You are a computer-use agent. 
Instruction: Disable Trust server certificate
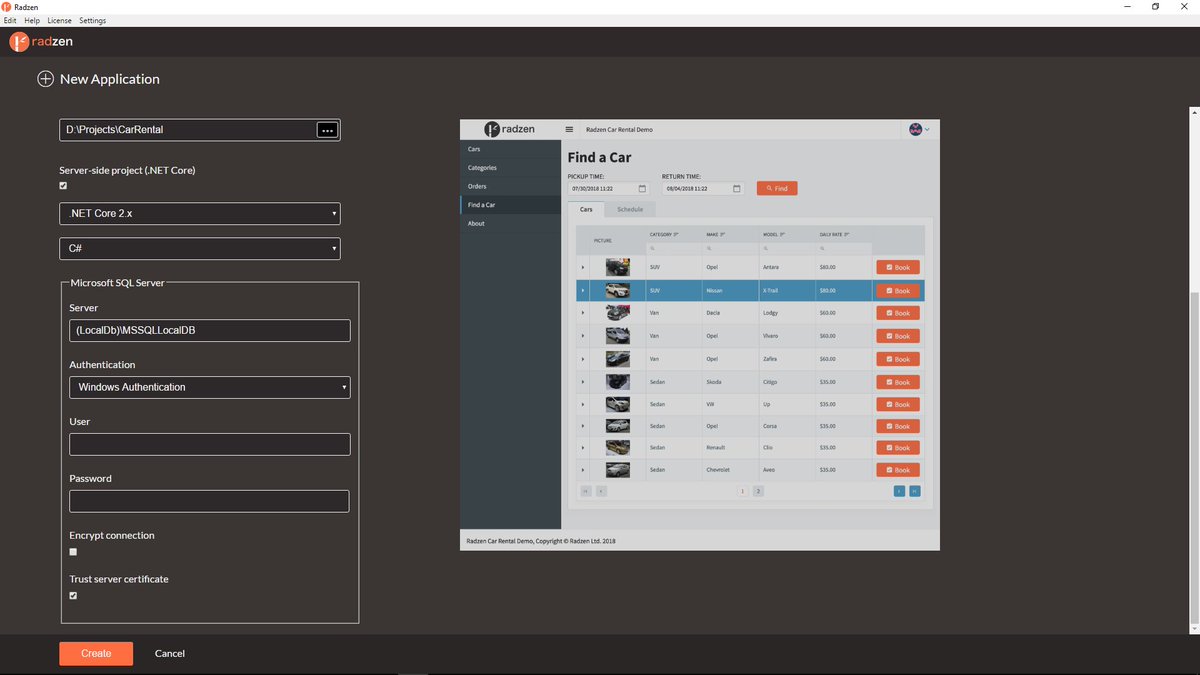pos(73,595)
